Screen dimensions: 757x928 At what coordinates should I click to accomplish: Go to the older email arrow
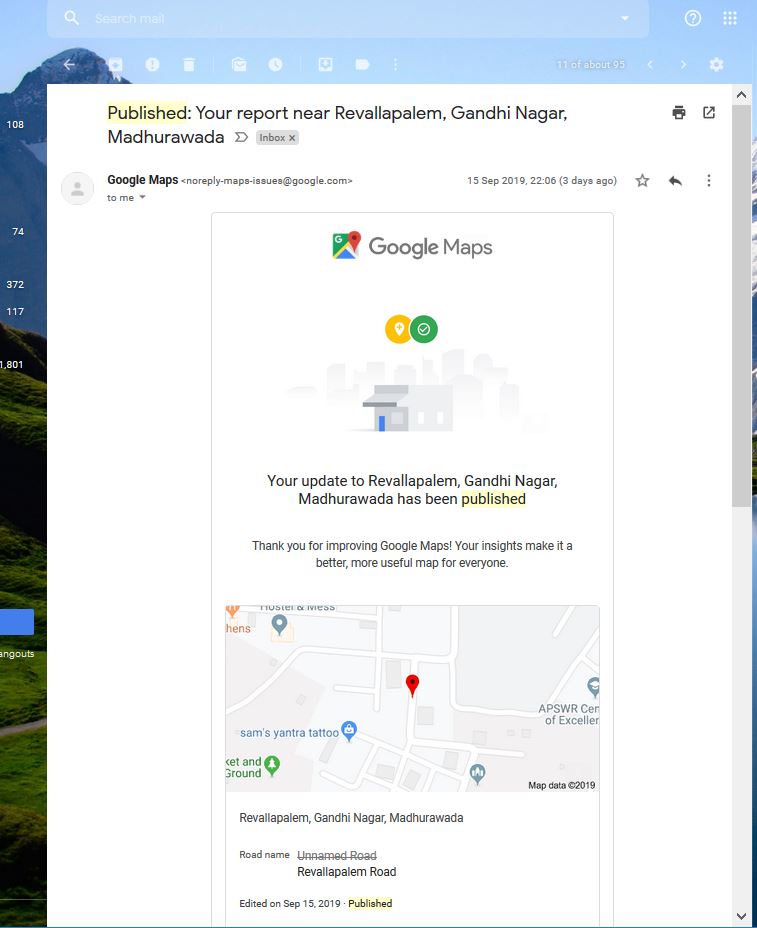[x=684, y=65]
